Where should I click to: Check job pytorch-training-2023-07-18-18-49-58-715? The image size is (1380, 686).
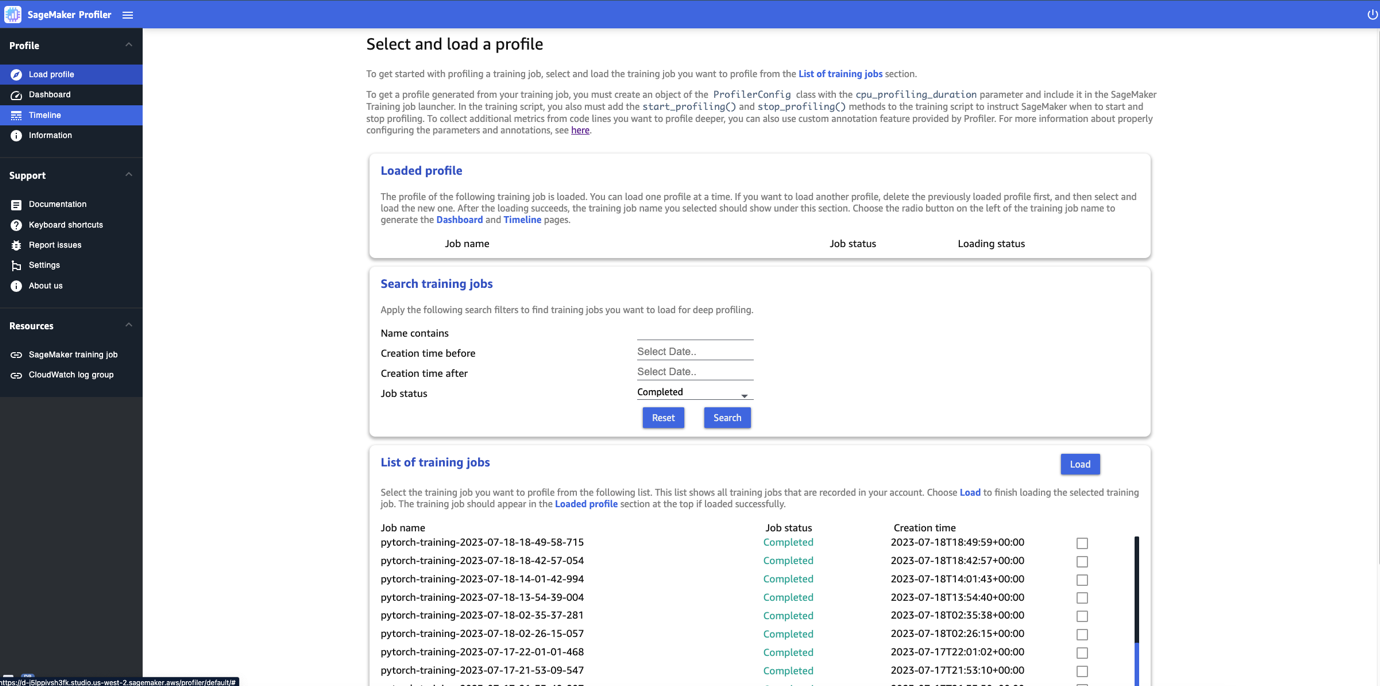1082,543
